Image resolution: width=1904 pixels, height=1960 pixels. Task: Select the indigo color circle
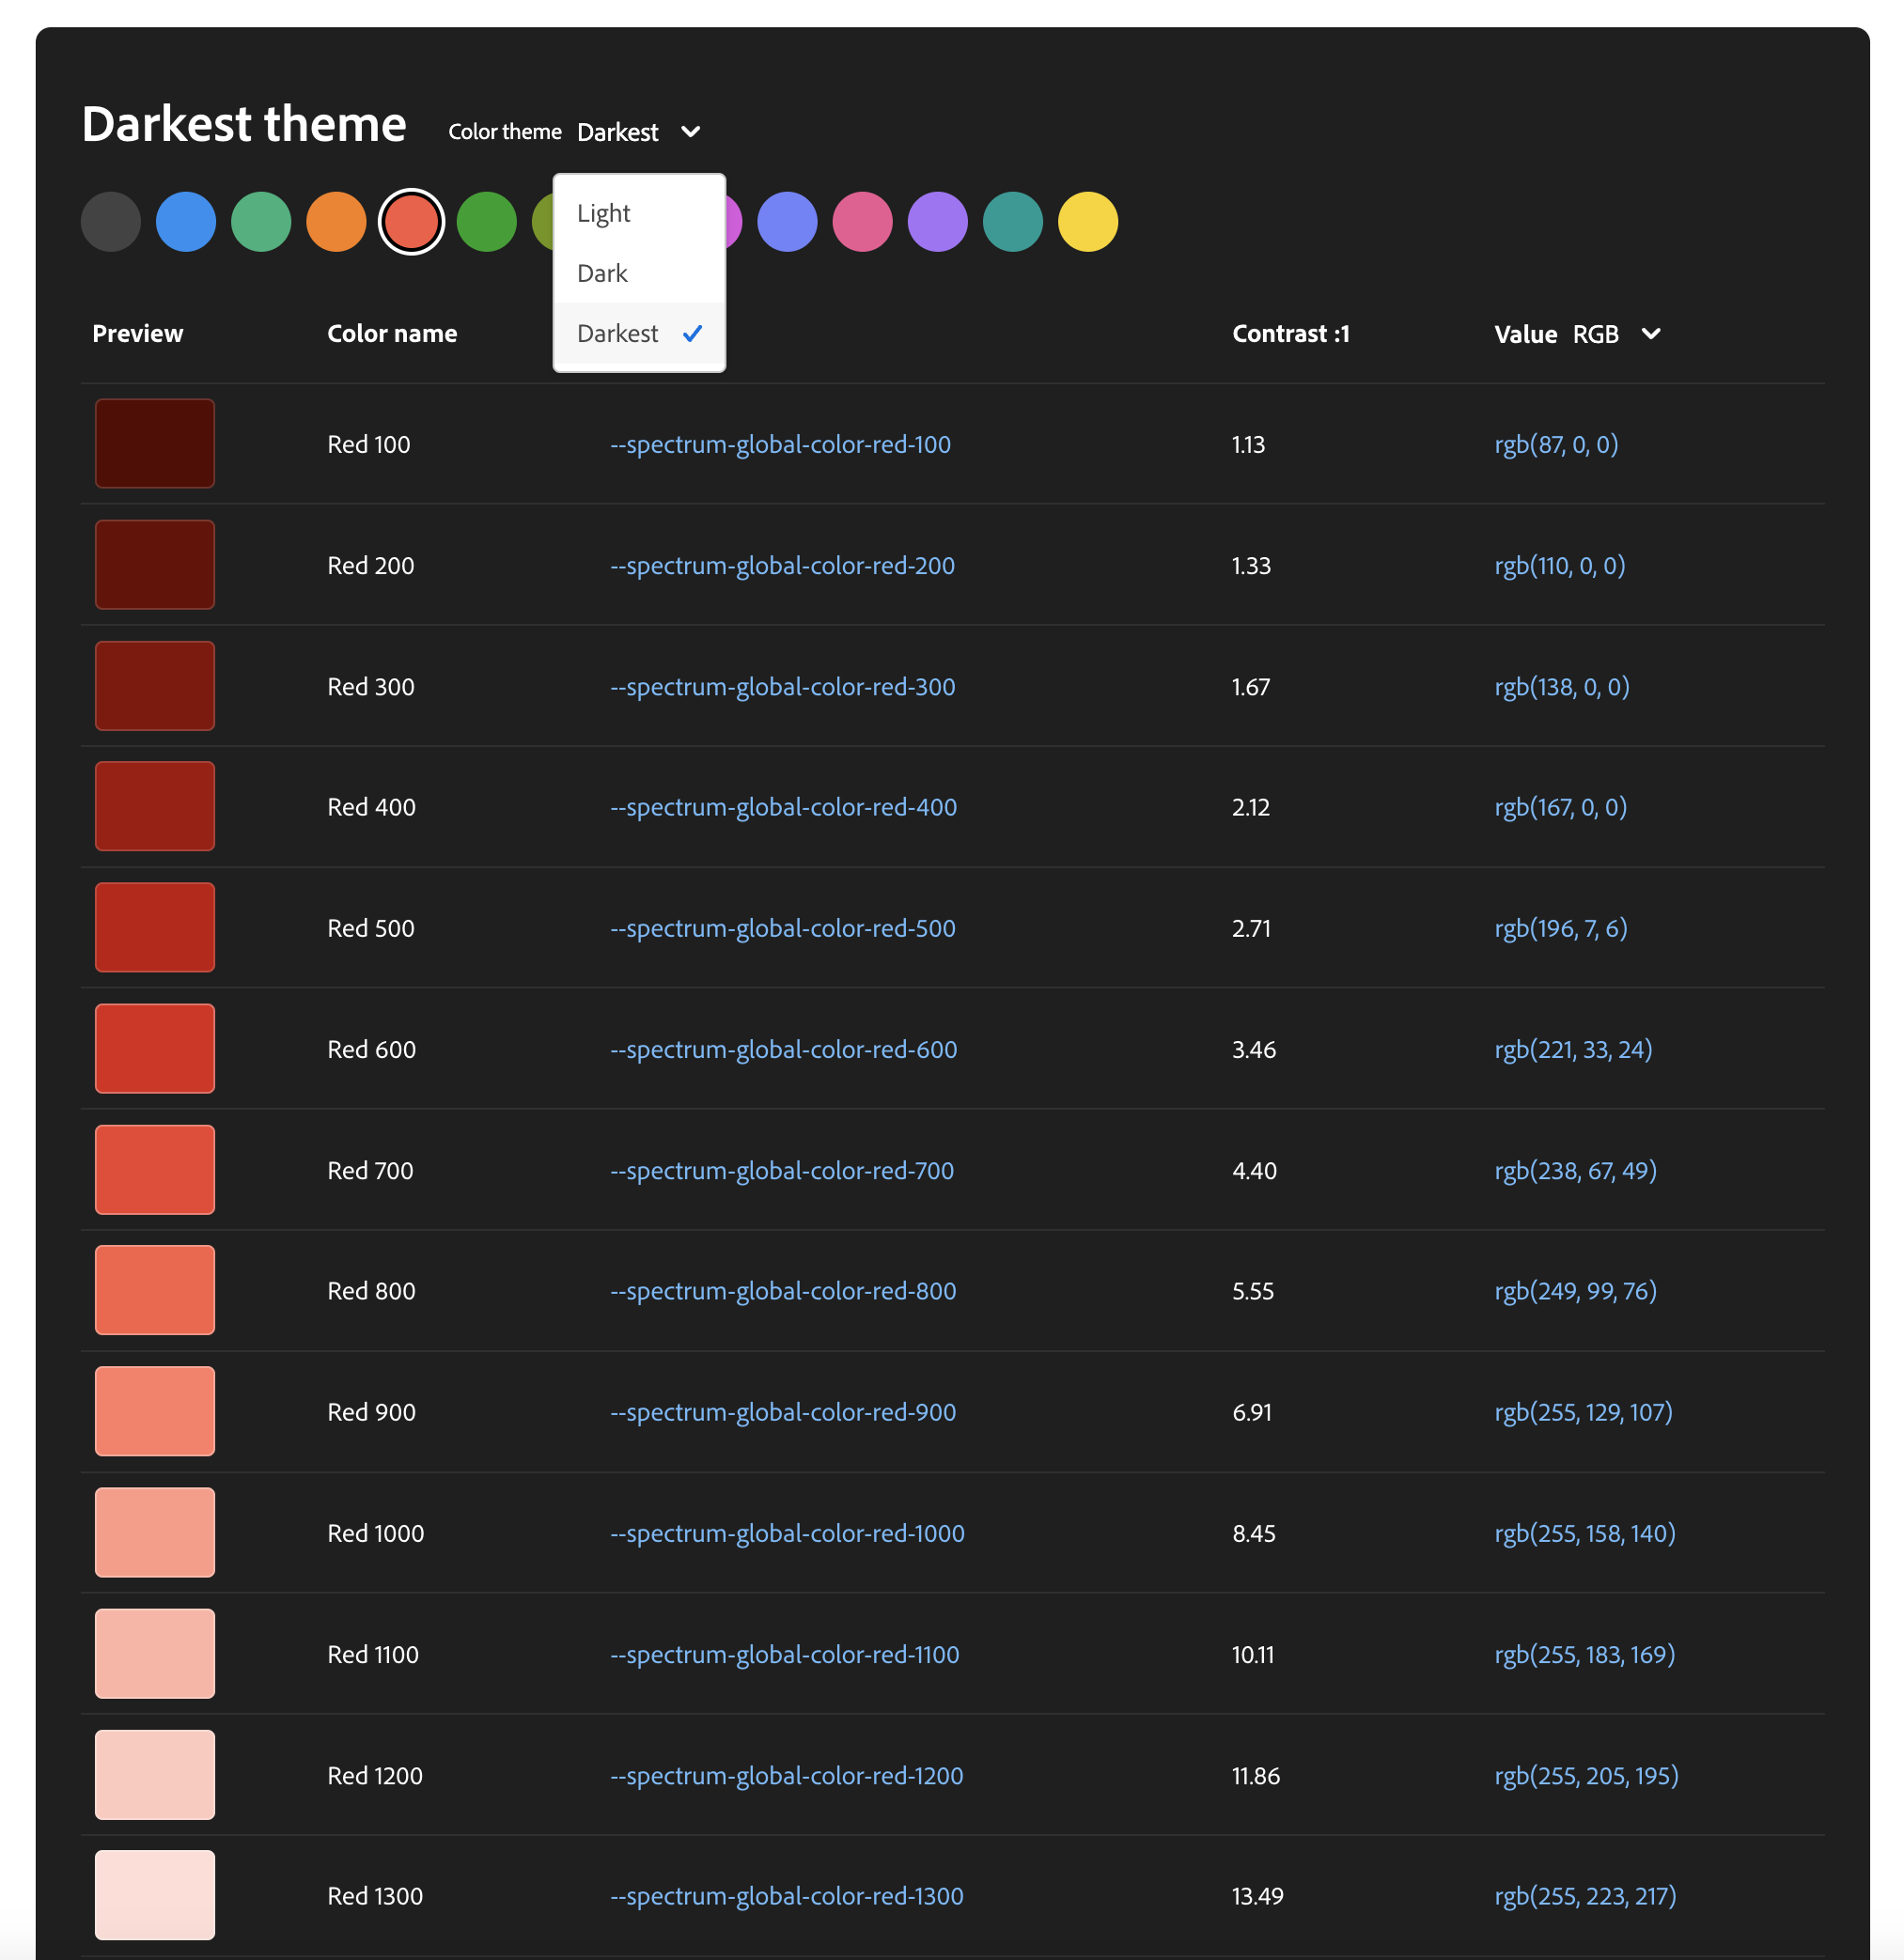pyautogui.click(x=787, y=222)
